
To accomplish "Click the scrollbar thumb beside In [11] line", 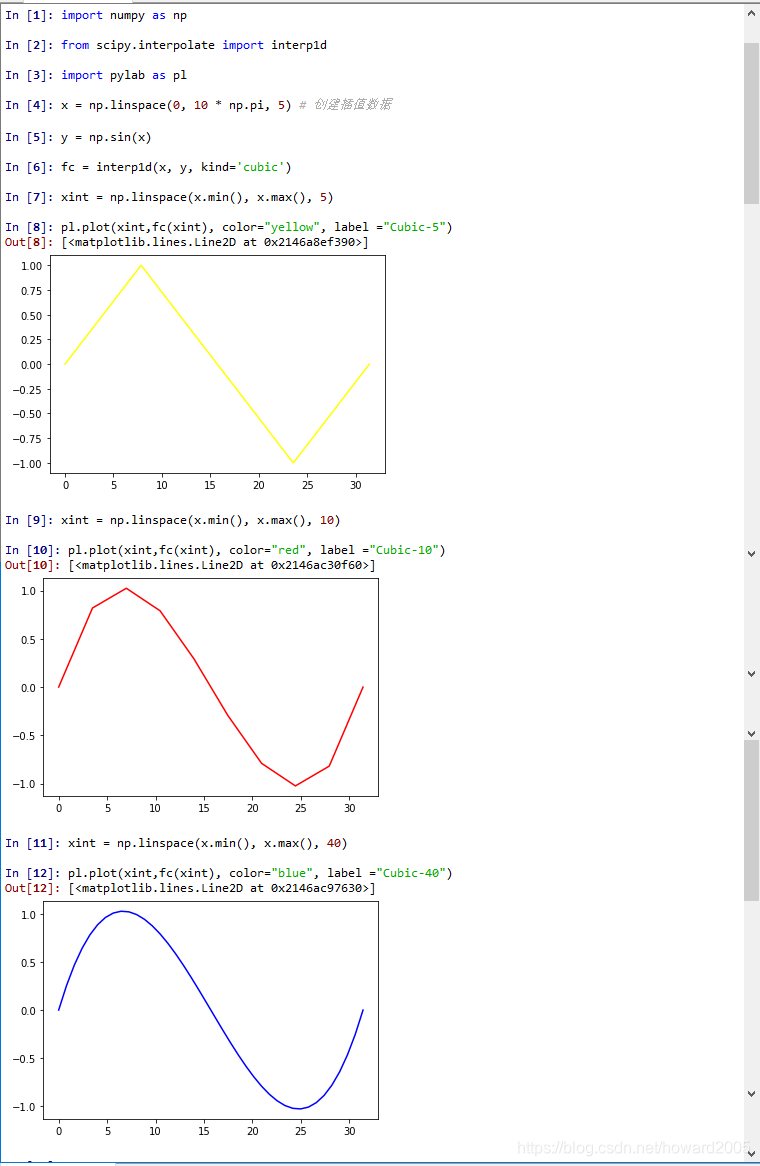I will [x=751, y=821].
